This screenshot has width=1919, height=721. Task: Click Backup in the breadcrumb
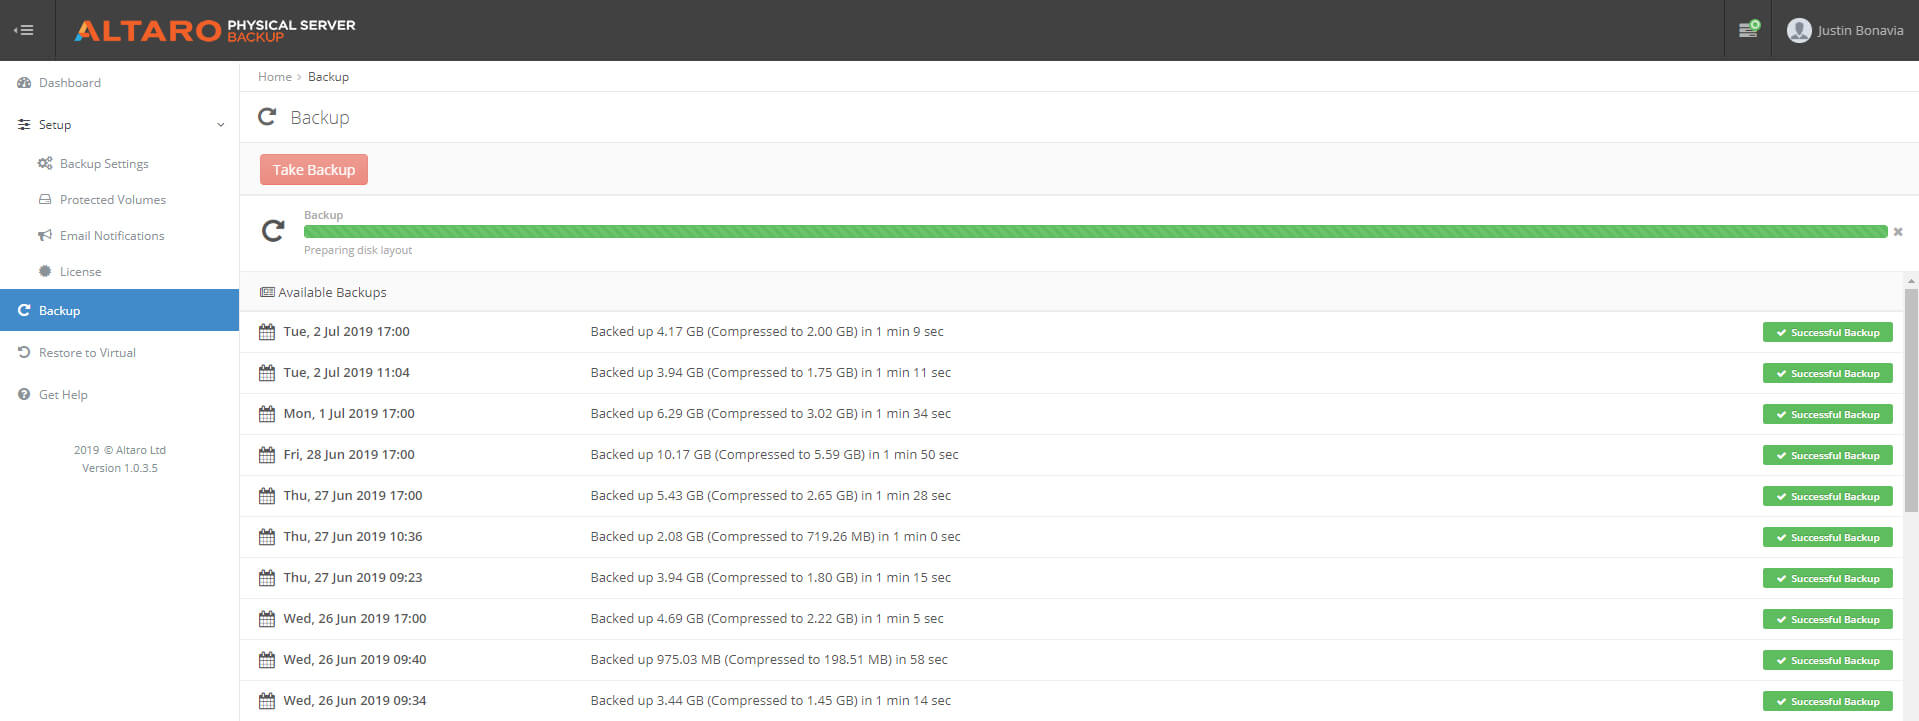tap(328, 77)
